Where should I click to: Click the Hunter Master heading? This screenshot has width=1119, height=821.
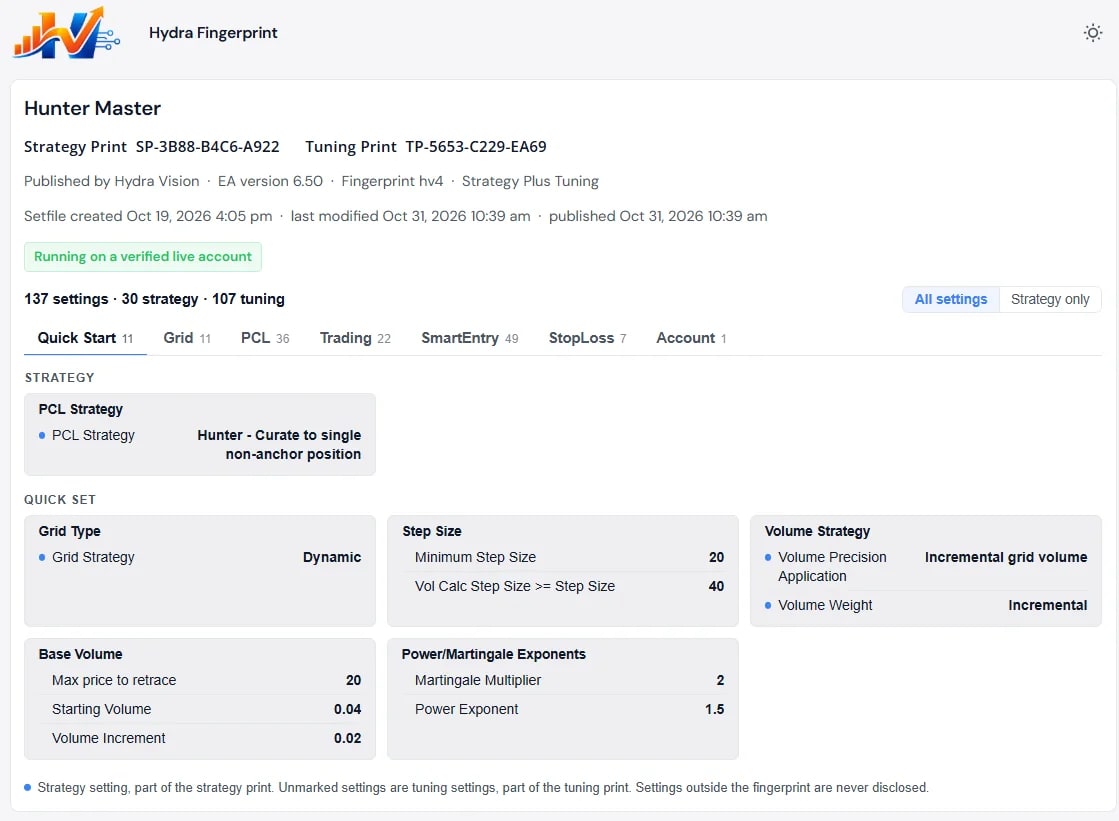[x=92, y=109]
